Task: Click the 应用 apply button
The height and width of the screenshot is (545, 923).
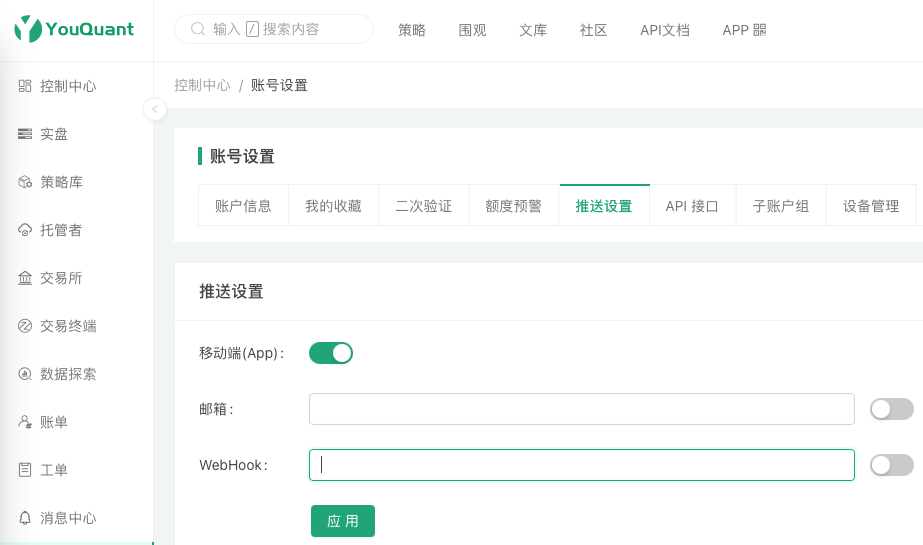Action: (343, 521)
